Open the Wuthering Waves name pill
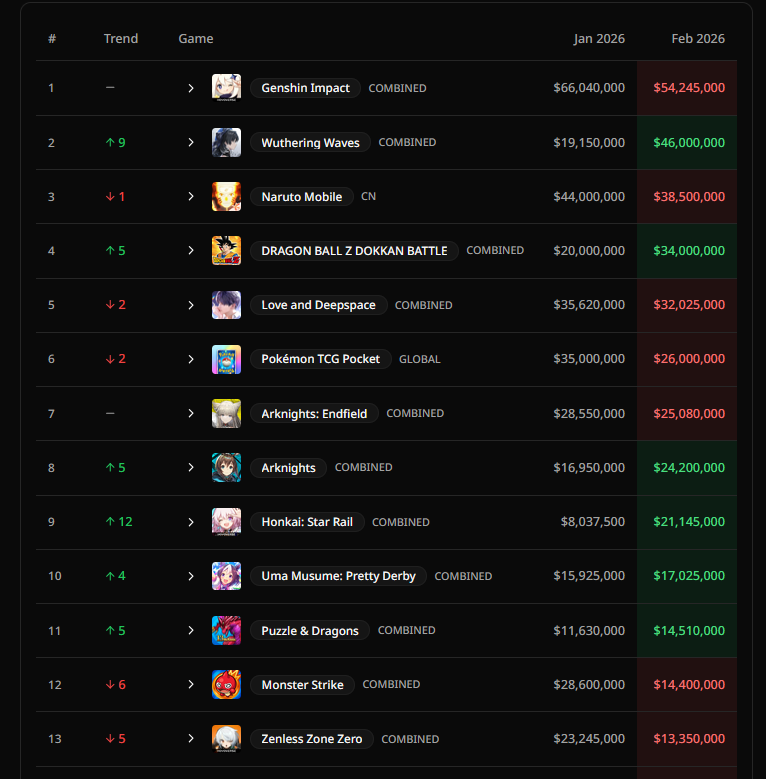This screenshot has height=779, width=766. (310, 143)
